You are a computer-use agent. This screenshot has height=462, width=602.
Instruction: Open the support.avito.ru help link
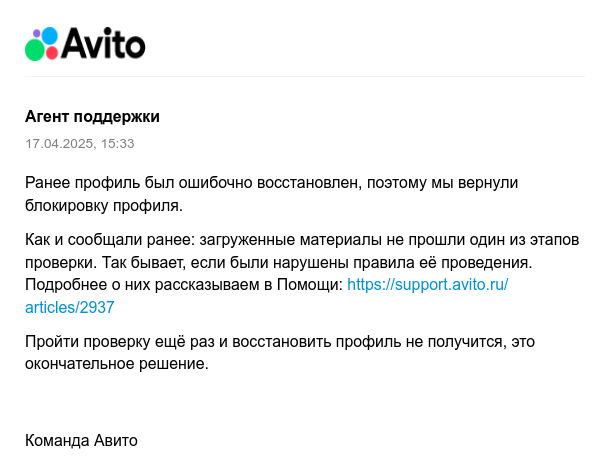(x=427, y=285)
